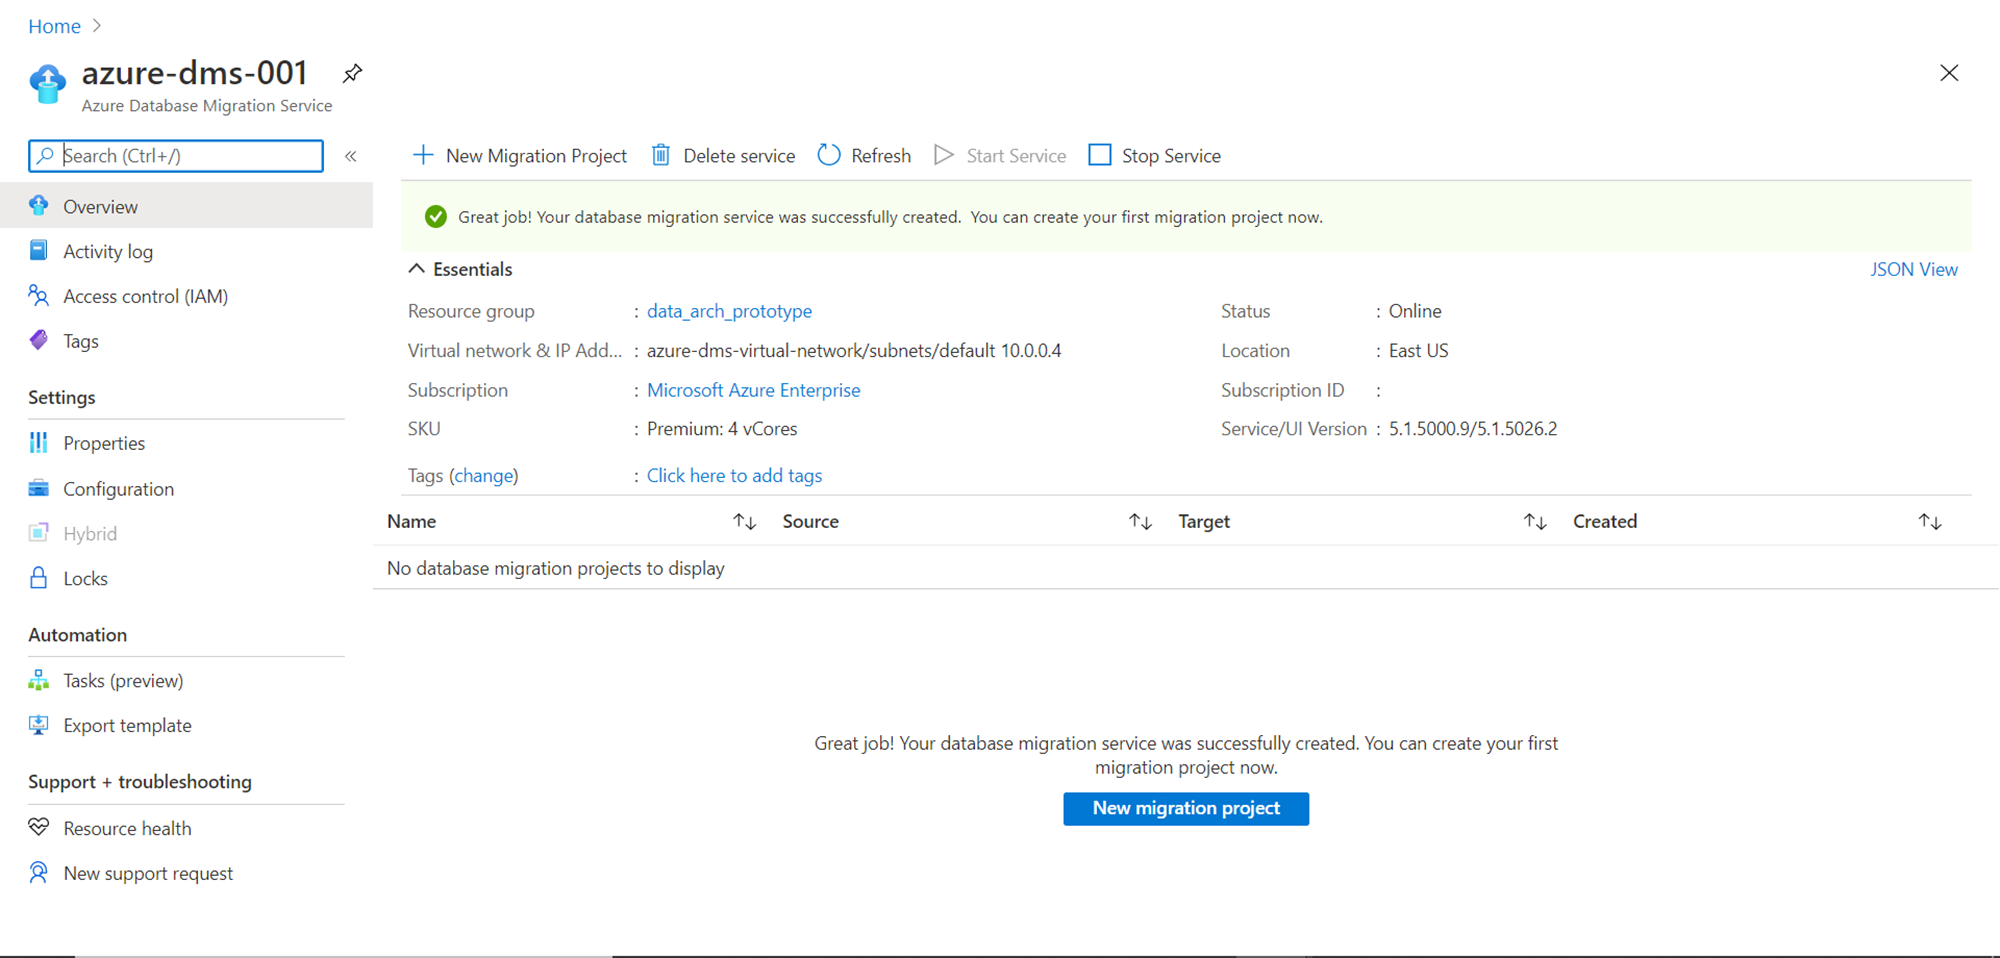Click the circular Refresh icon

tap(829, 155)
